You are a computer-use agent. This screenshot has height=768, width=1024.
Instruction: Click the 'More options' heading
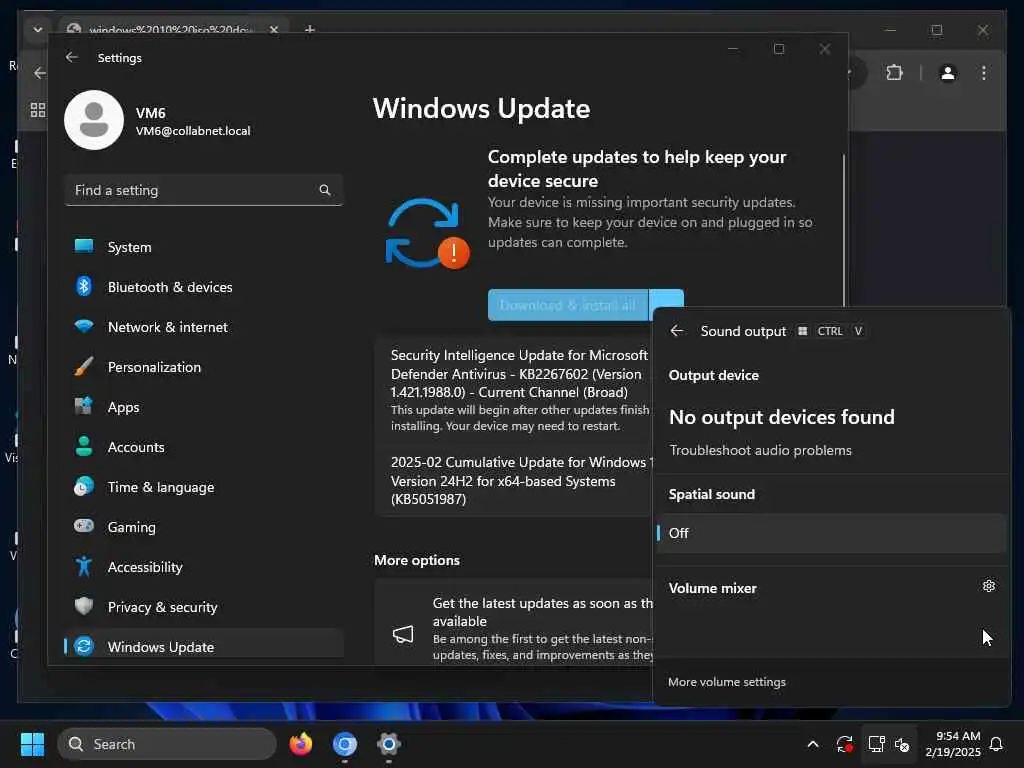coord(417,560)
